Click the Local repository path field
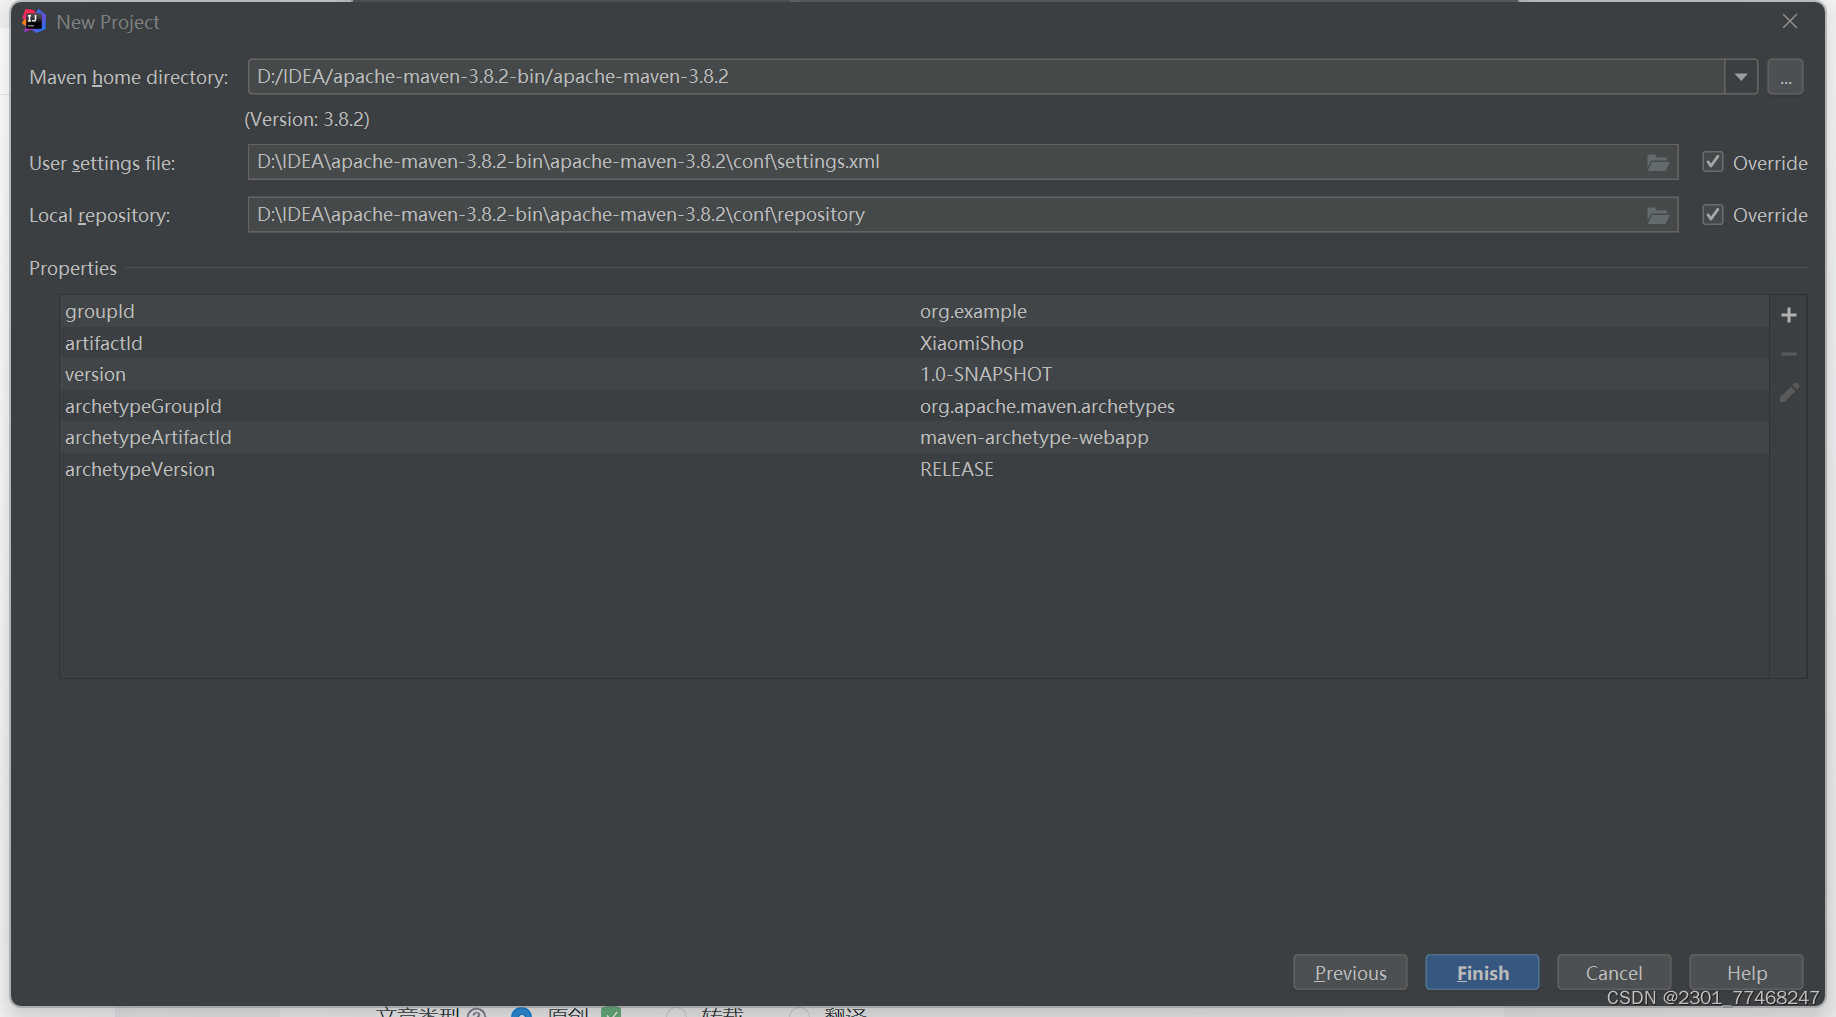The image size is (1836, 1017). click(x=962, y=215)
